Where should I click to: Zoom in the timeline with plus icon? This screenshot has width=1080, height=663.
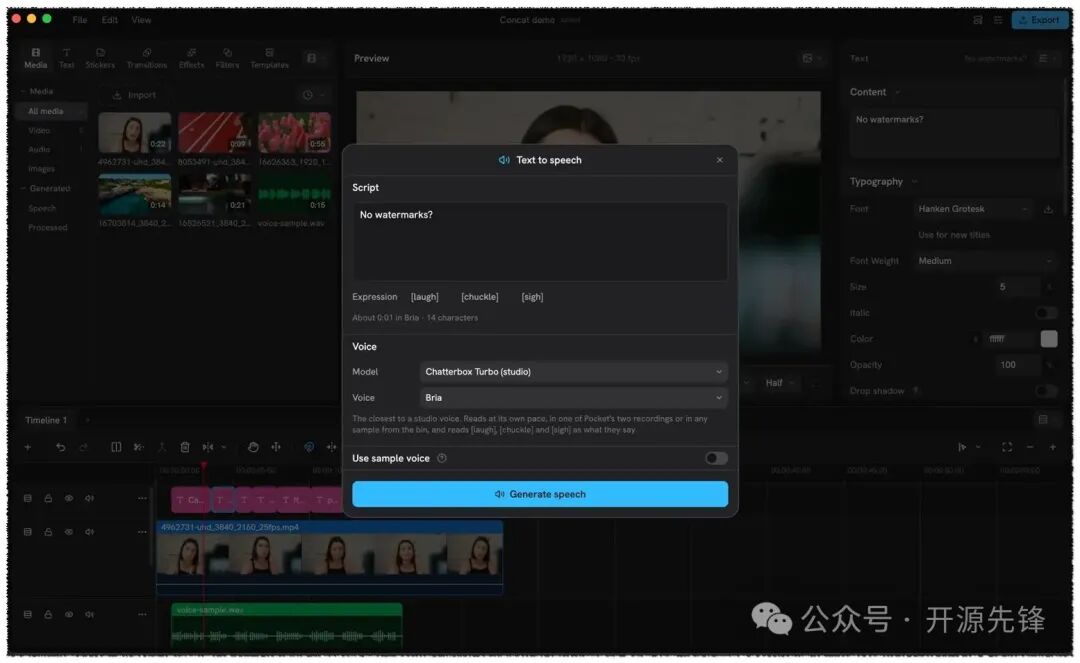click(x=1052, y=447)
